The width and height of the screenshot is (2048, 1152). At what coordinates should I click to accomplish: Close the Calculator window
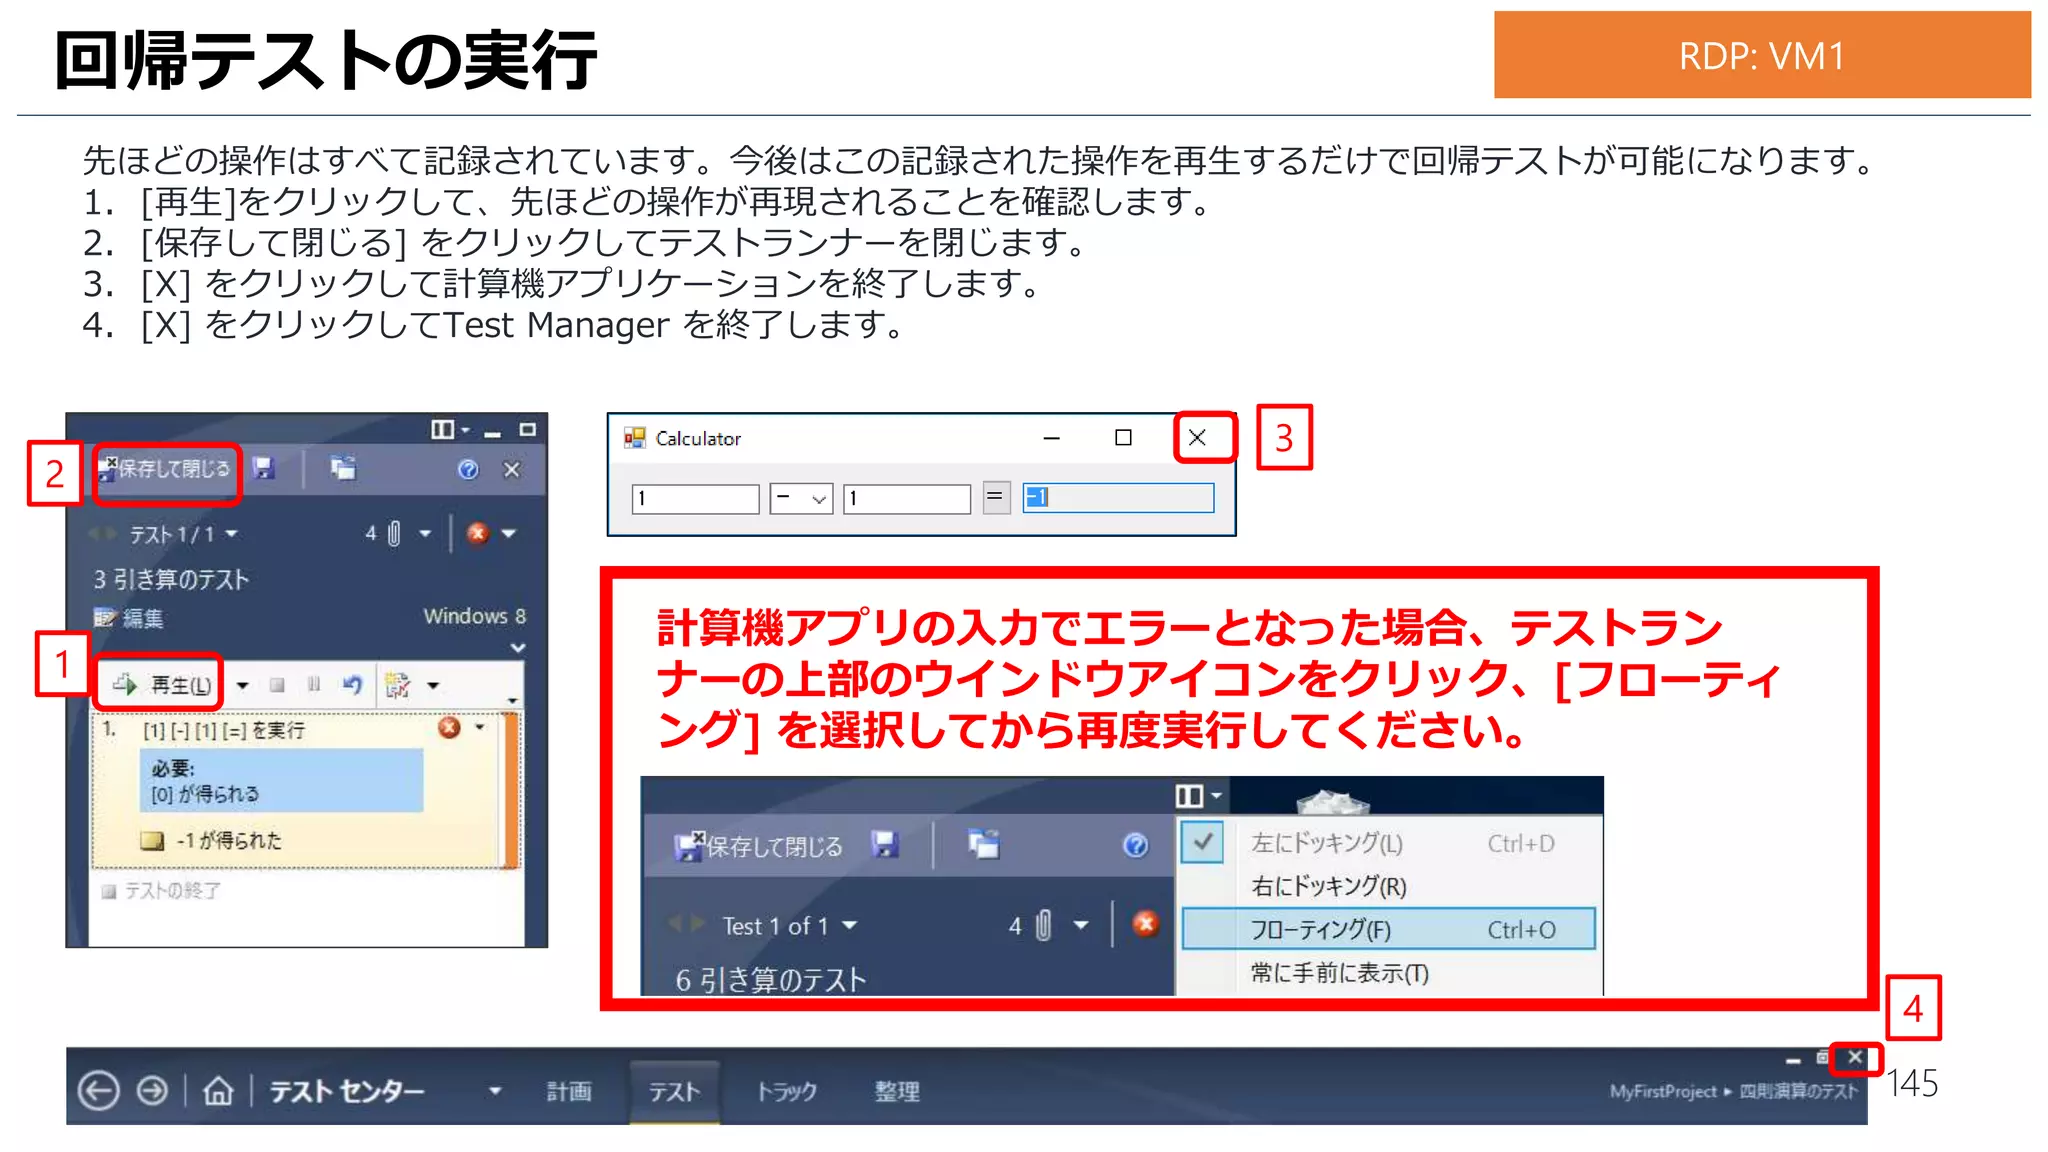(x=1198, y=438)
